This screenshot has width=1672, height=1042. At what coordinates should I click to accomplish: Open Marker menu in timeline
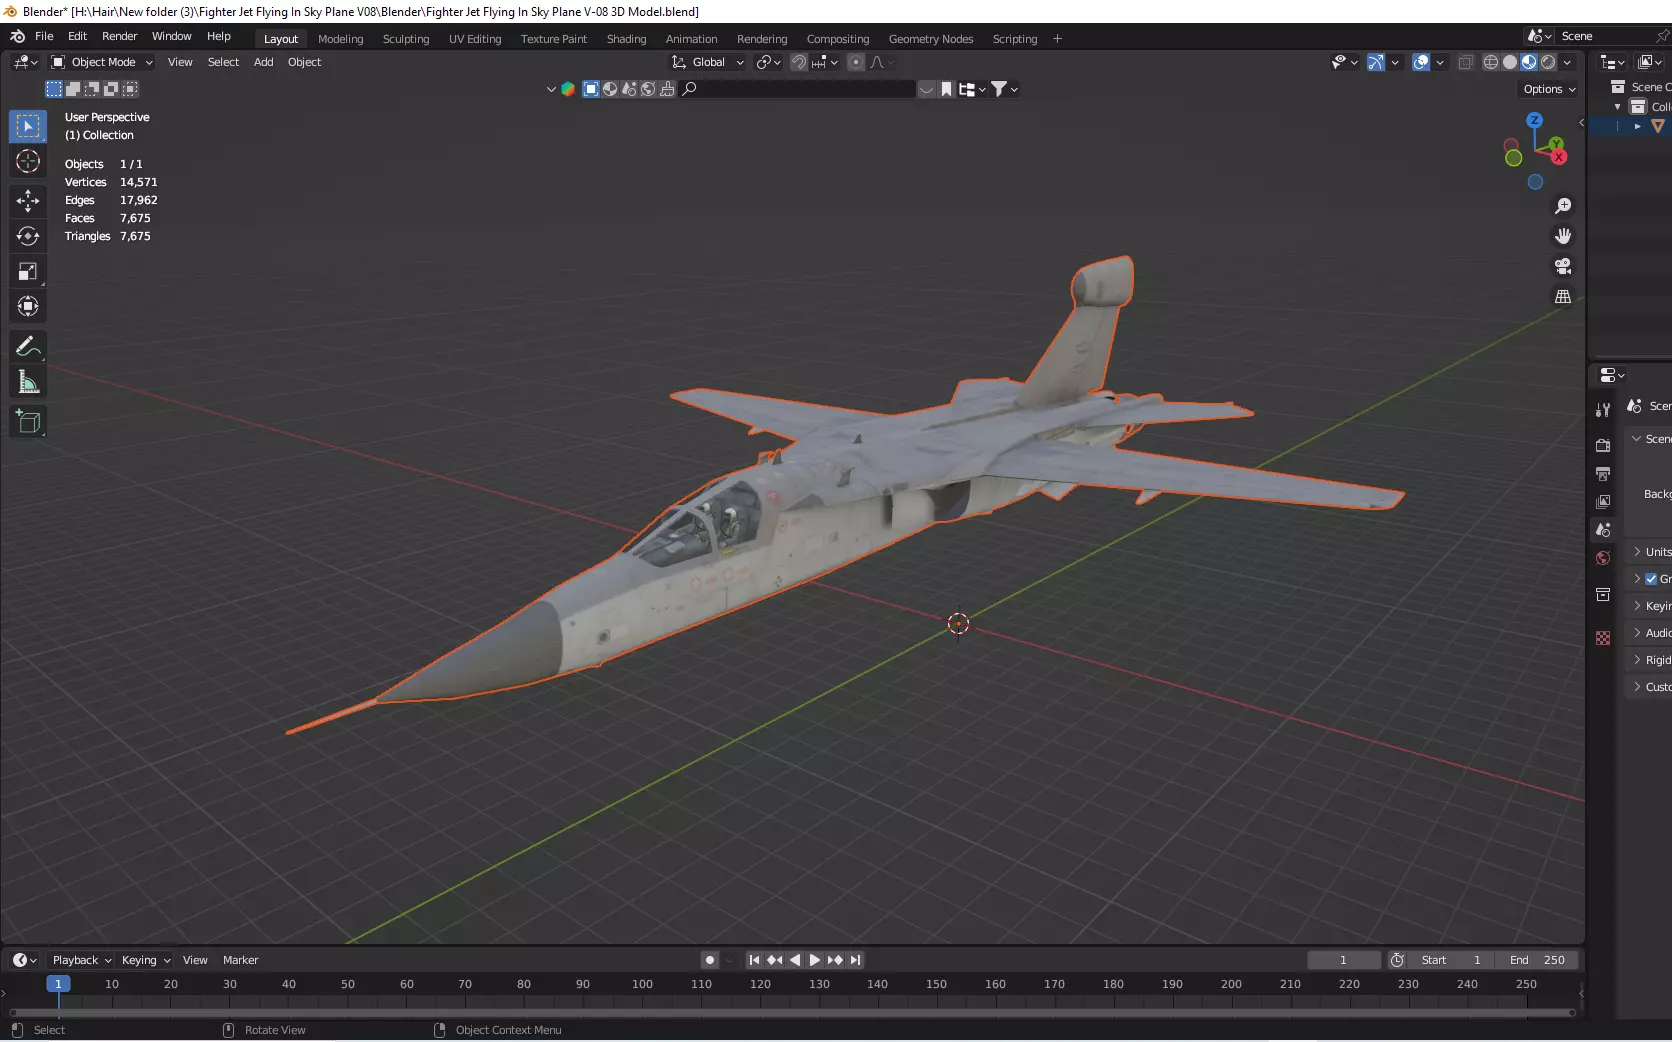click(x=240, y=960)
